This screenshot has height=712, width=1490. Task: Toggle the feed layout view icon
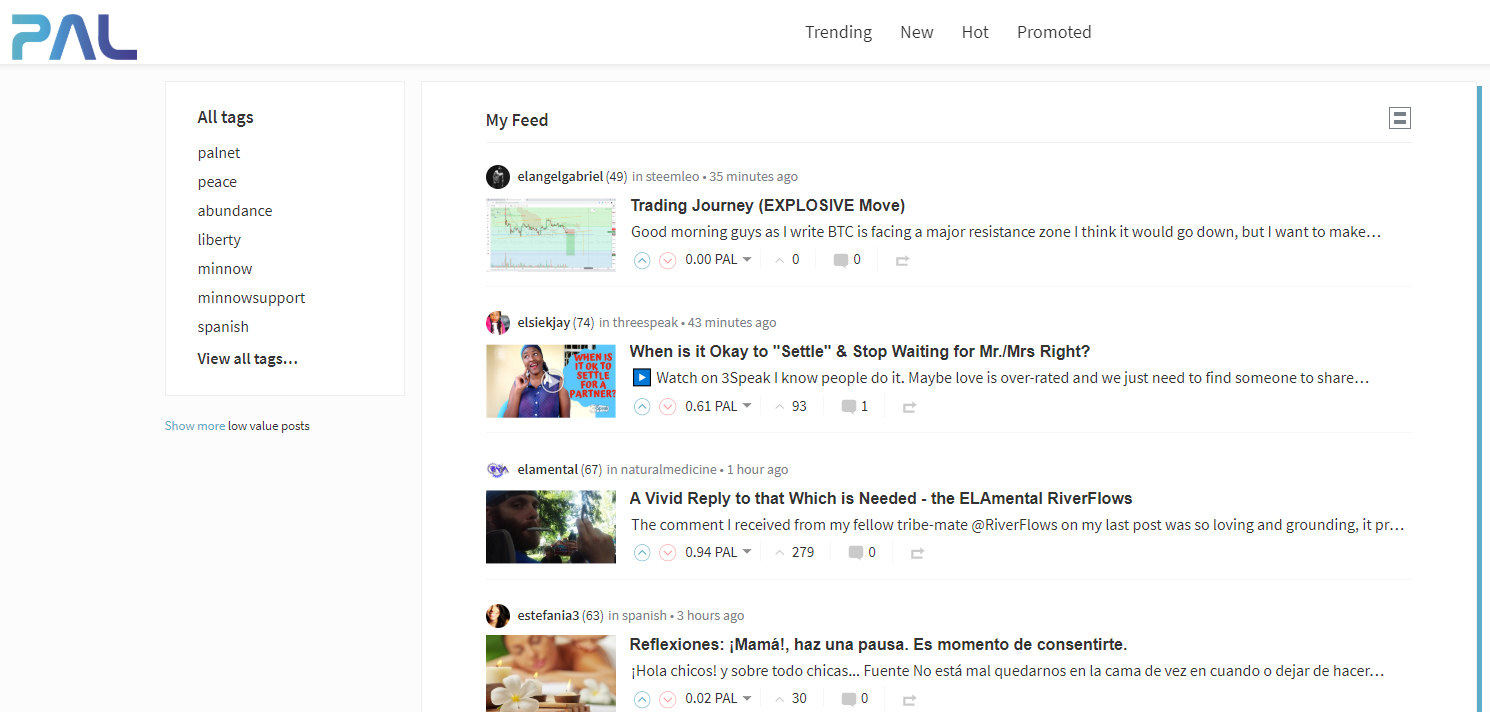point(1400,118)
